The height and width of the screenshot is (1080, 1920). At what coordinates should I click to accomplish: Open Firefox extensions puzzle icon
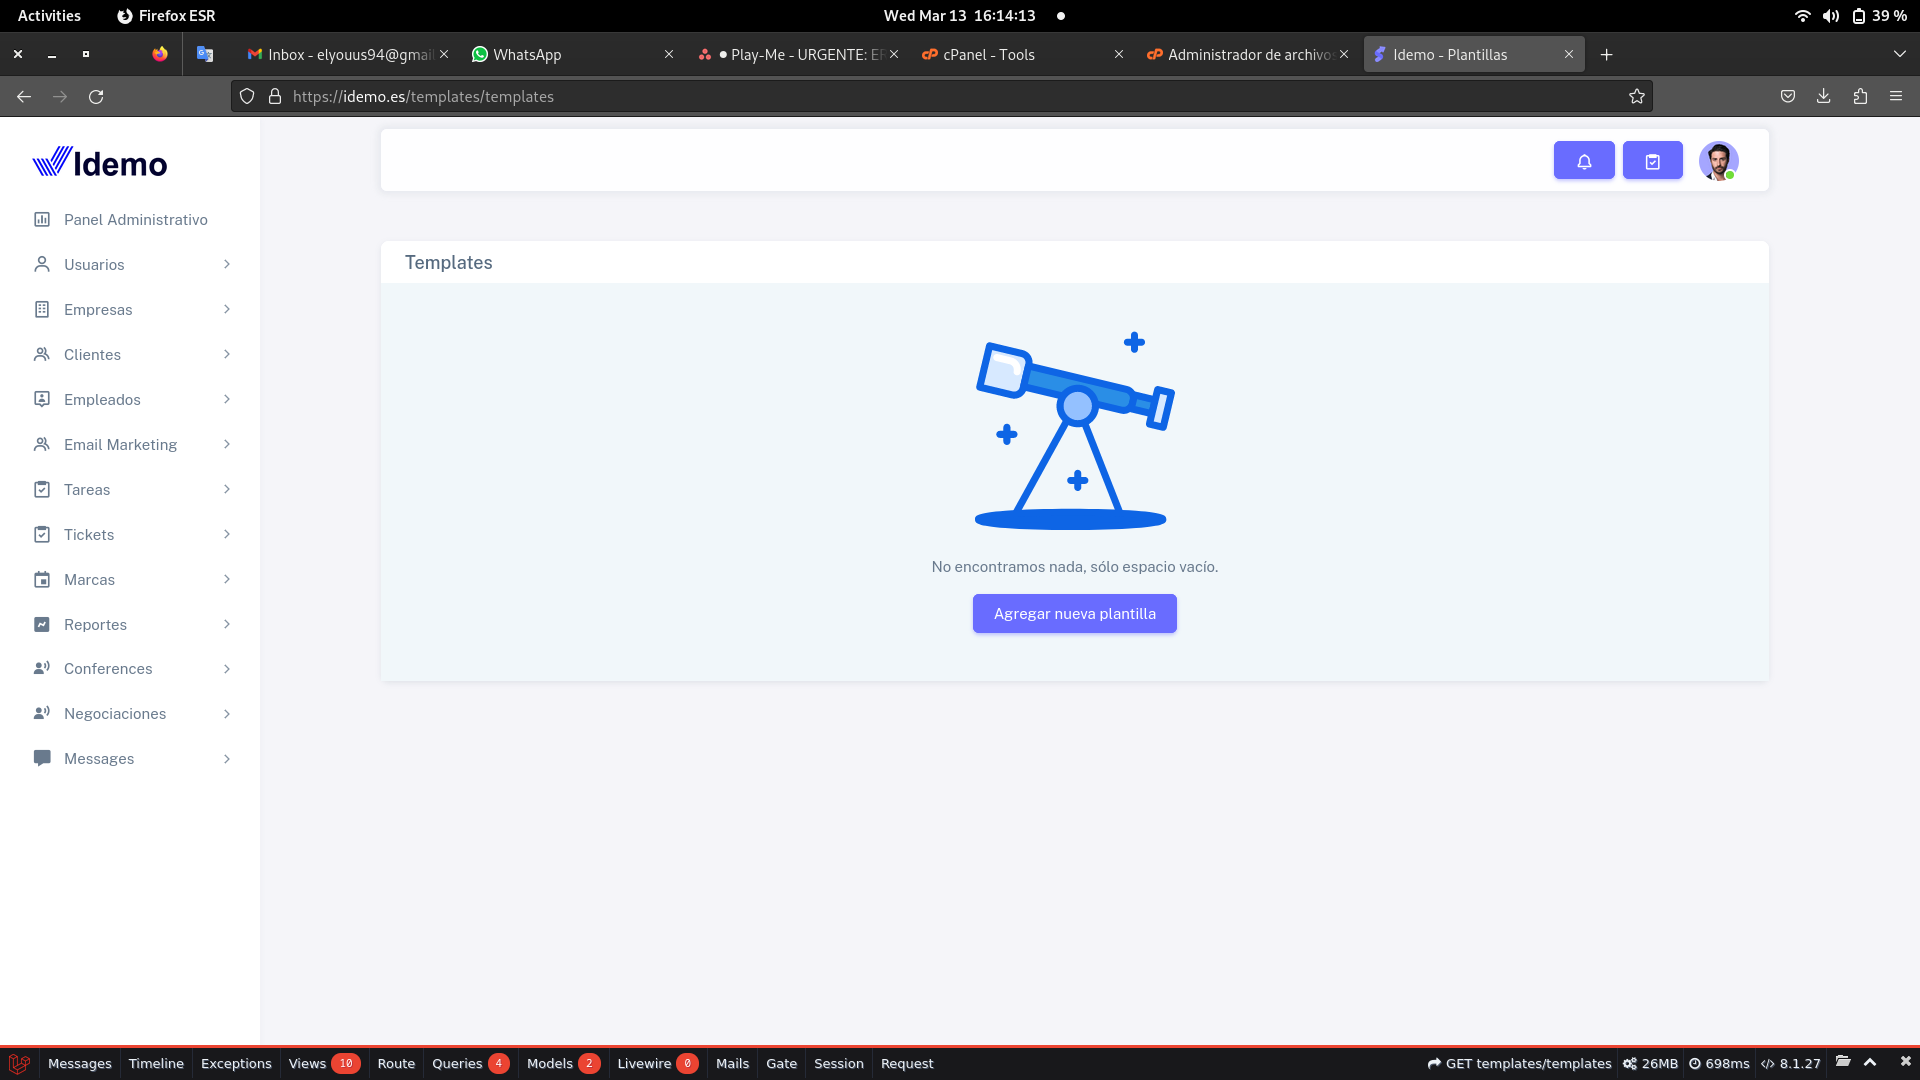coord(1860,97)
